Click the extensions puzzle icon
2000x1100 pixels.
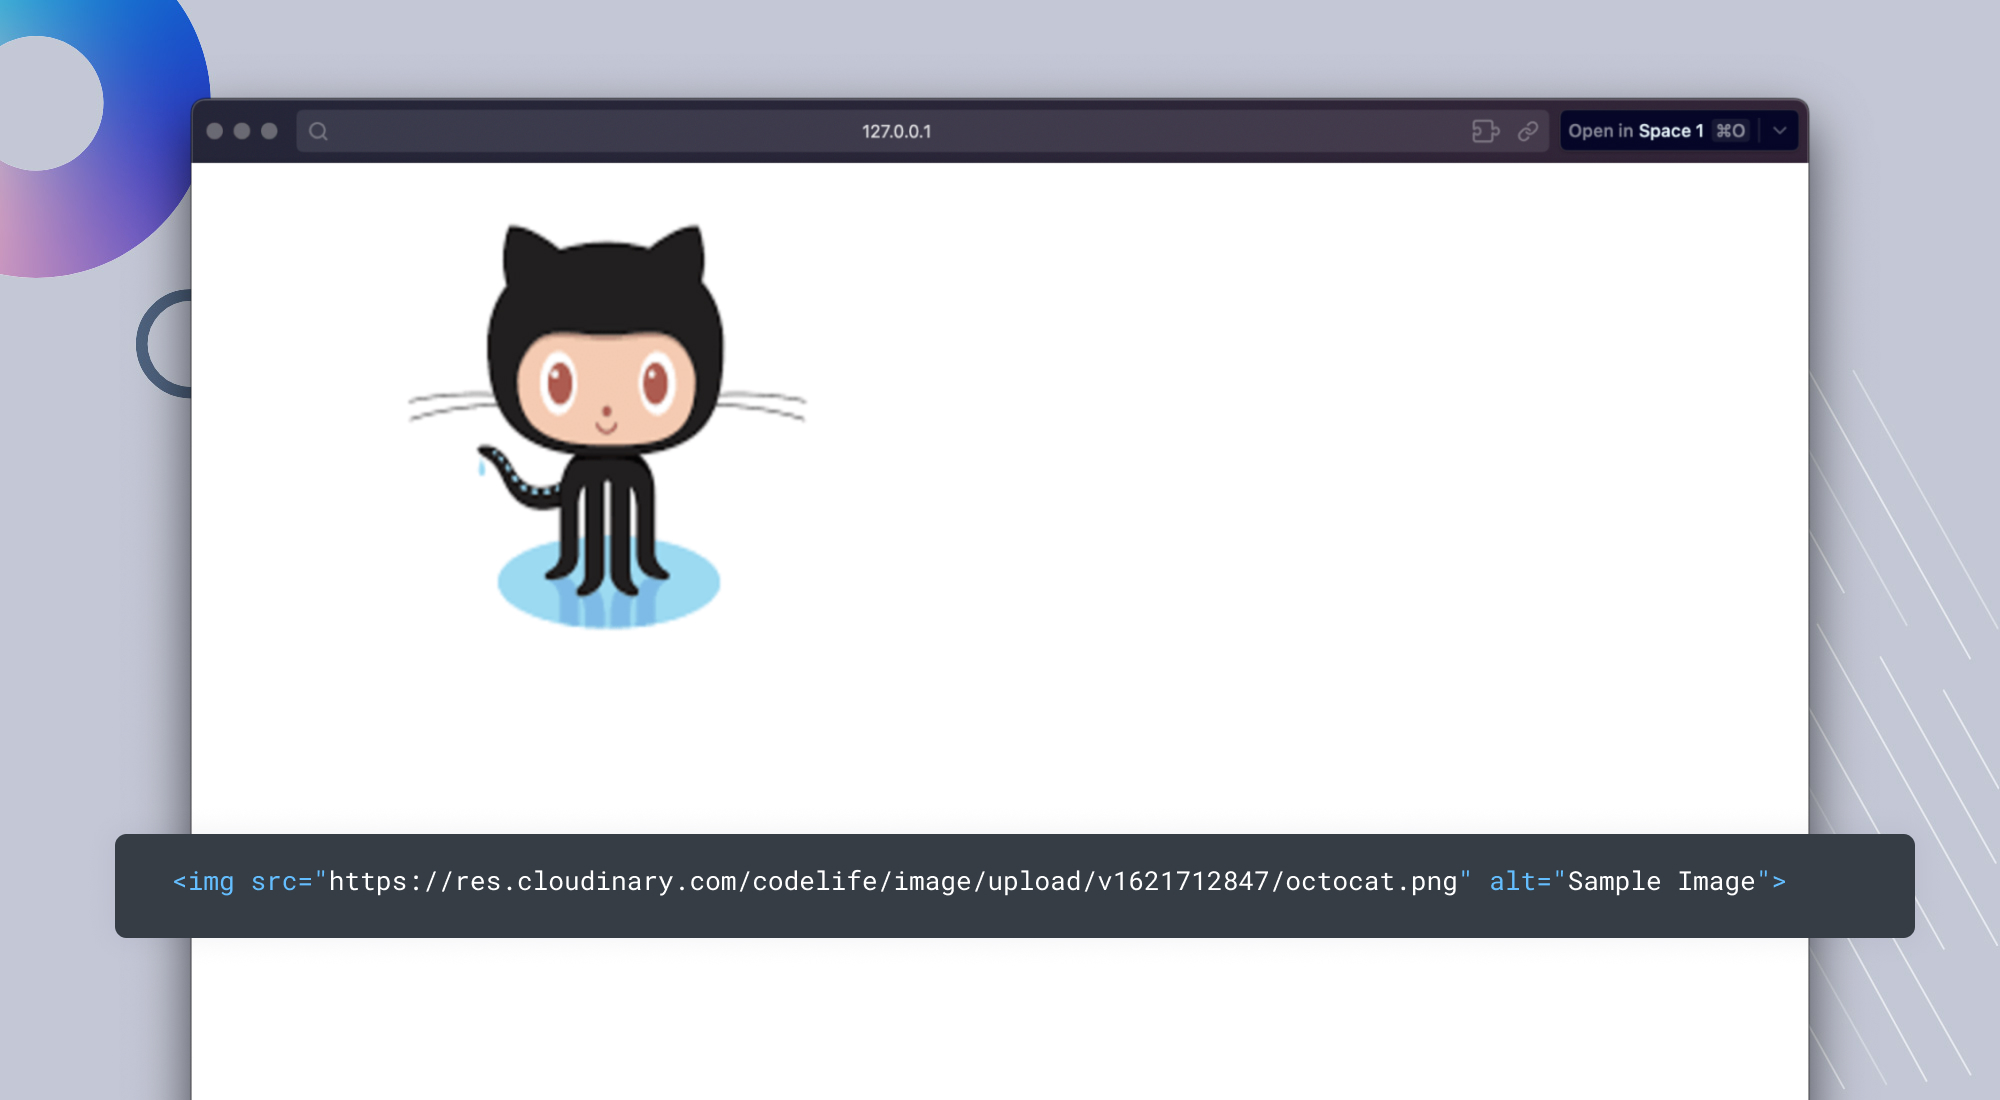[1485, 131]
